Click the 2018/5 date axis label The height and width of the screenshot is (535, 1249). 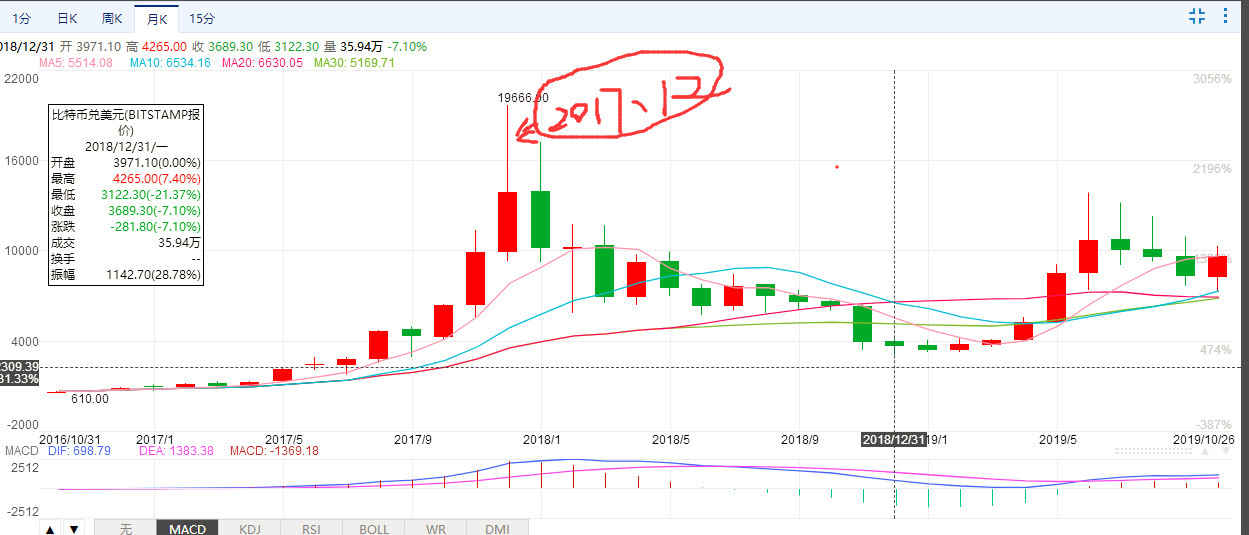click(671, 439)
